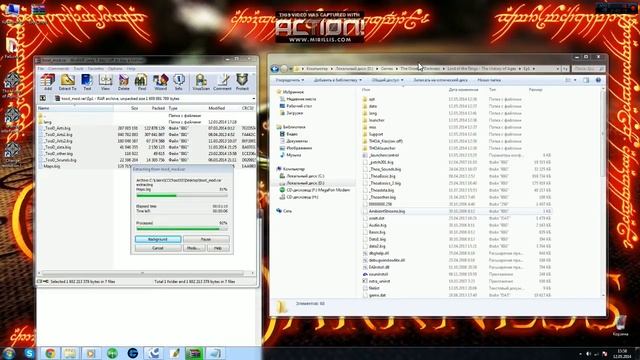Toggle the Explorer preview pane icon
The image size is (640, 360).
[586, 80]
